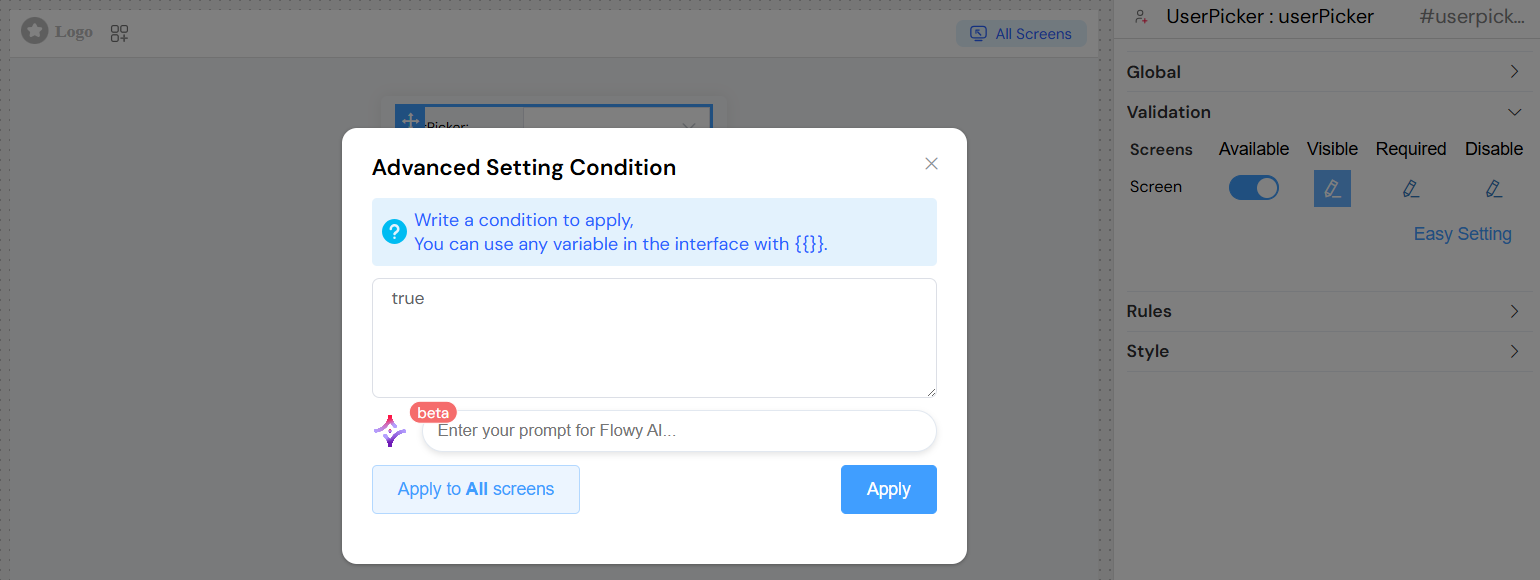1540x580 pixels.
Task: Expand the Global section
Action: (x=1329, y=71)
